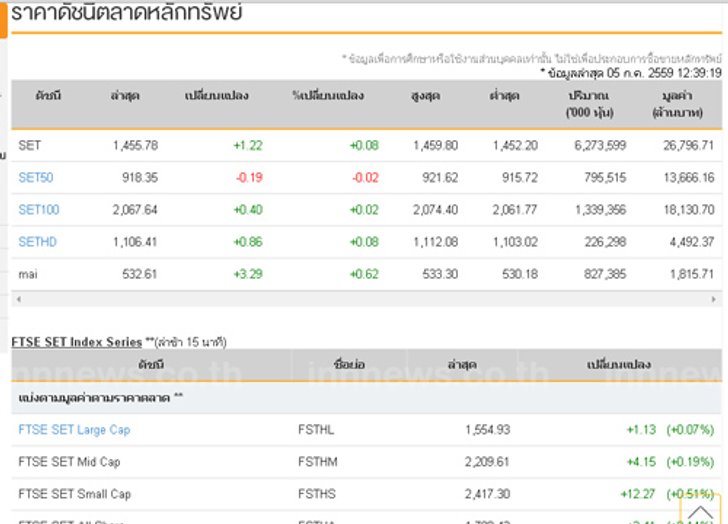
Task: Click mai value 1,815.71
Action: 692,274
